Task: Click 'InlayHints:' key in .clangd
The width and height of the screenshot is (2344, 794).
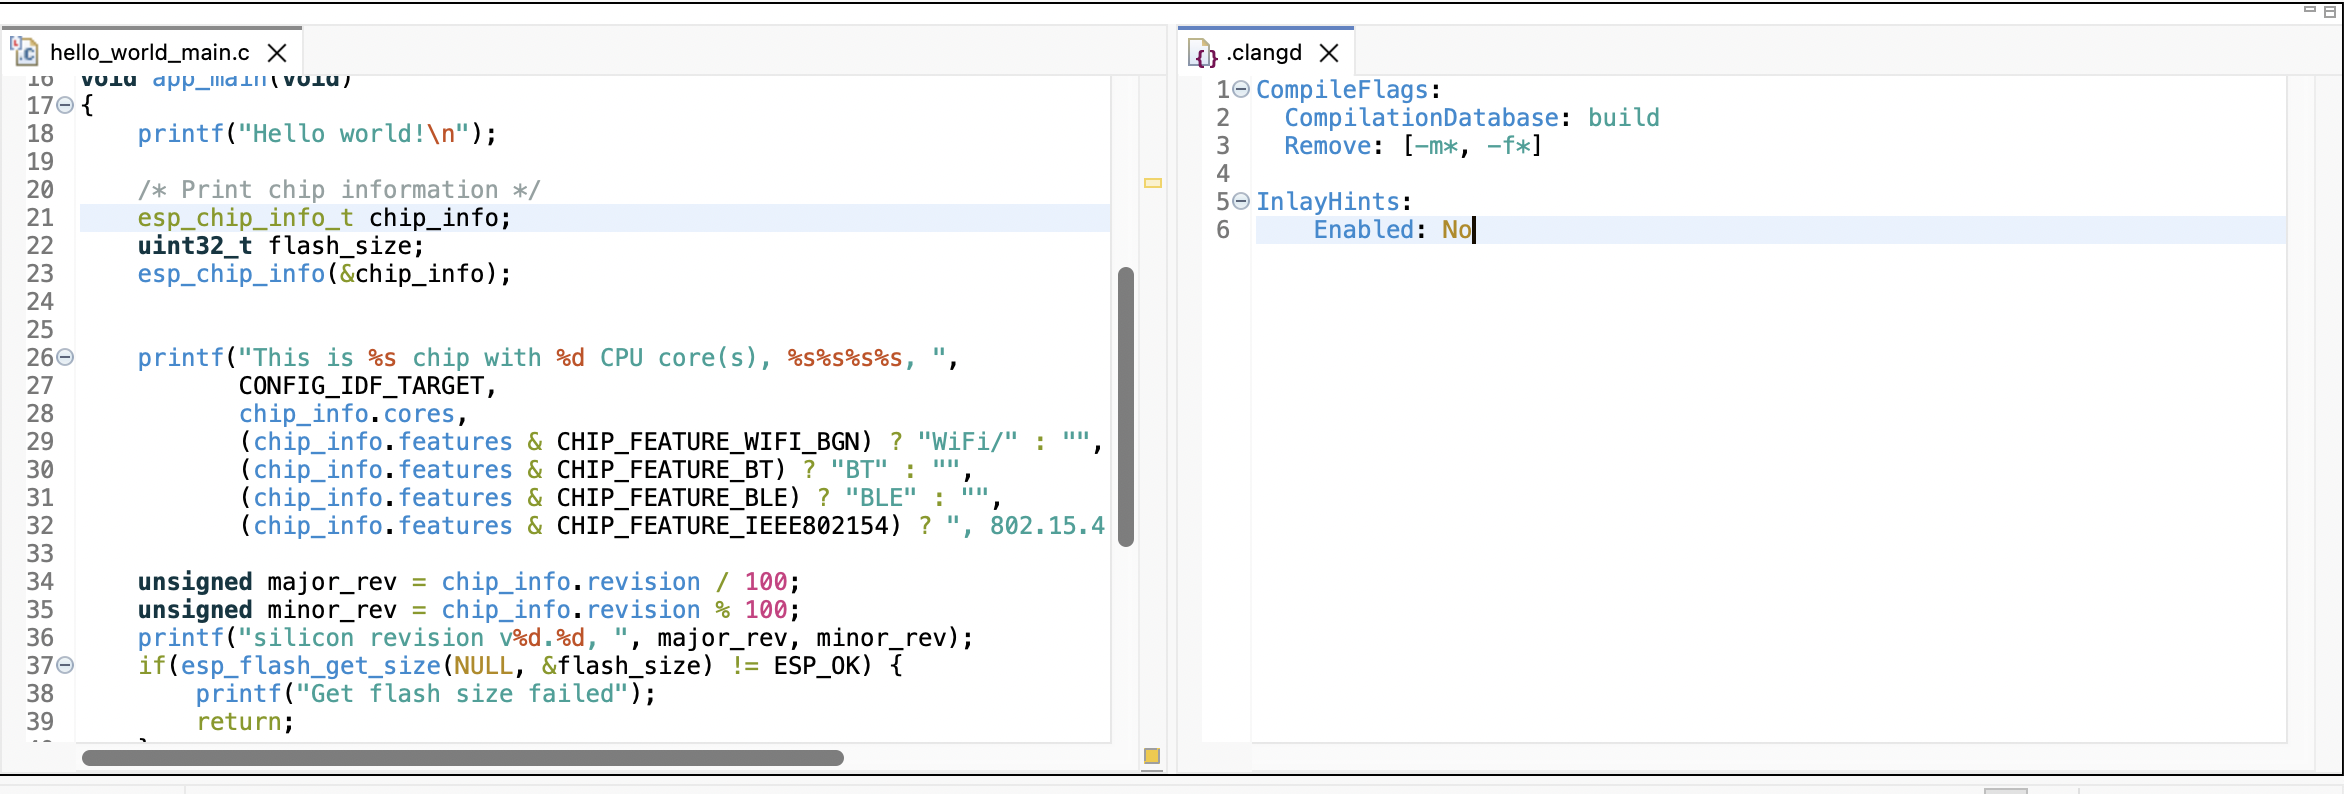Action: coord(1334,202)
